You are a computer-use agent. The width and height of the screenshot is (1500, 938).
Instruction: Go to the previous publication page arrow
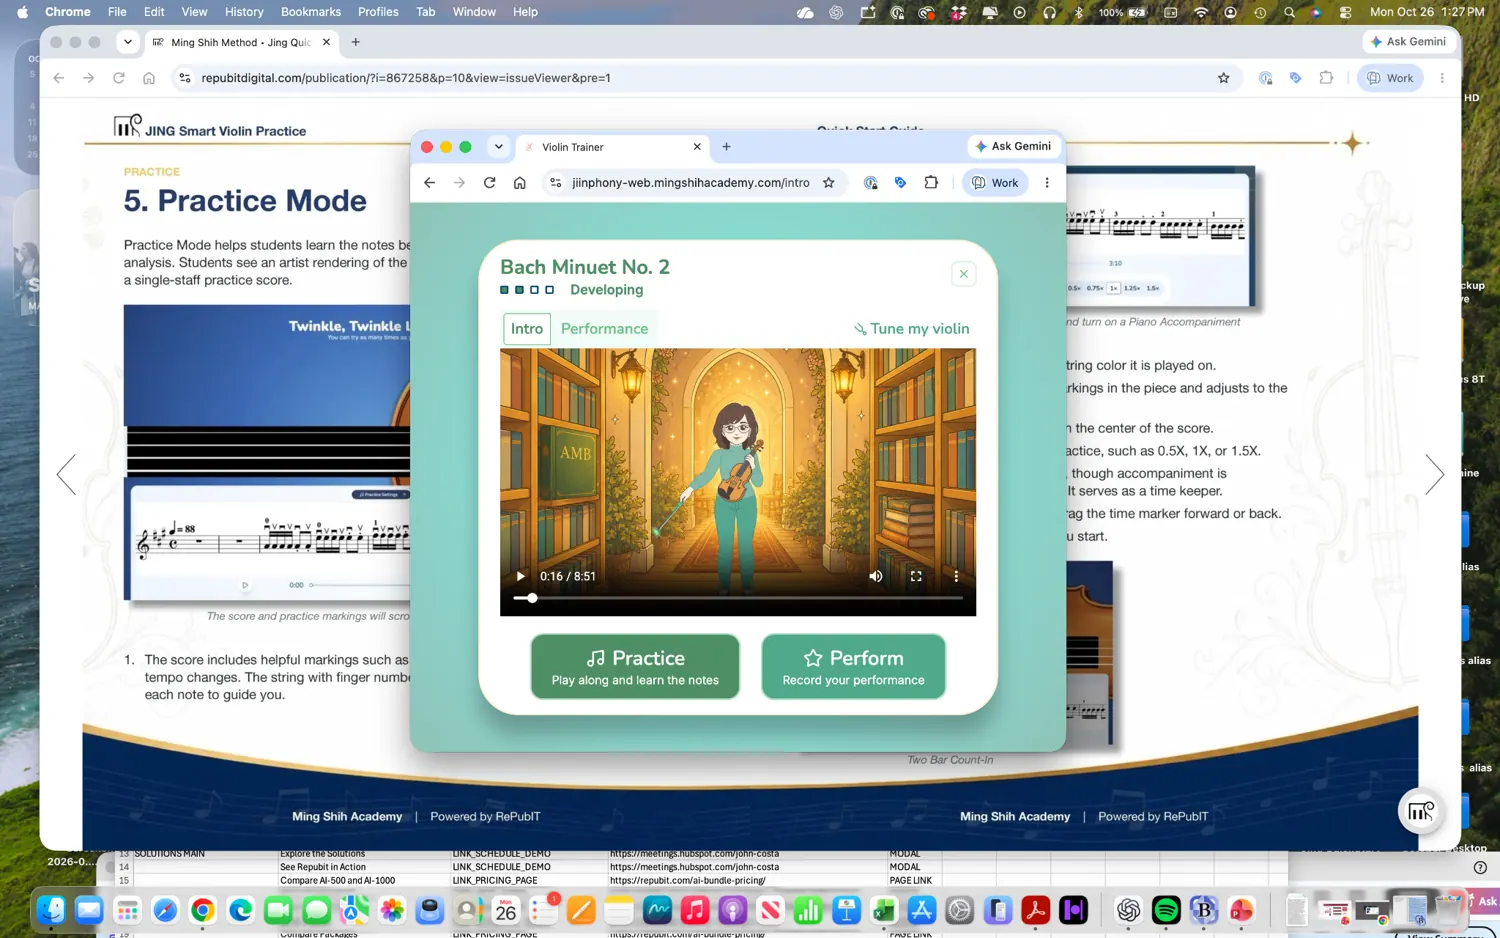pos(66,474)
